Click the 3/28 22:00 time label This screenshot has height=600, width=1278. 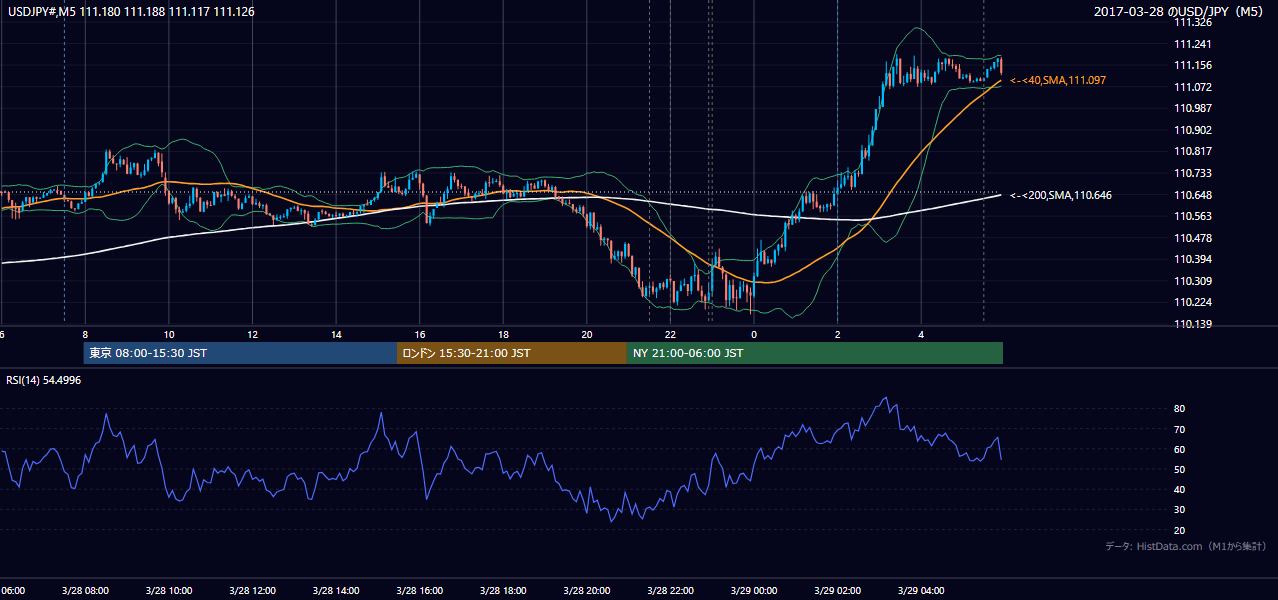pos(670,590)
